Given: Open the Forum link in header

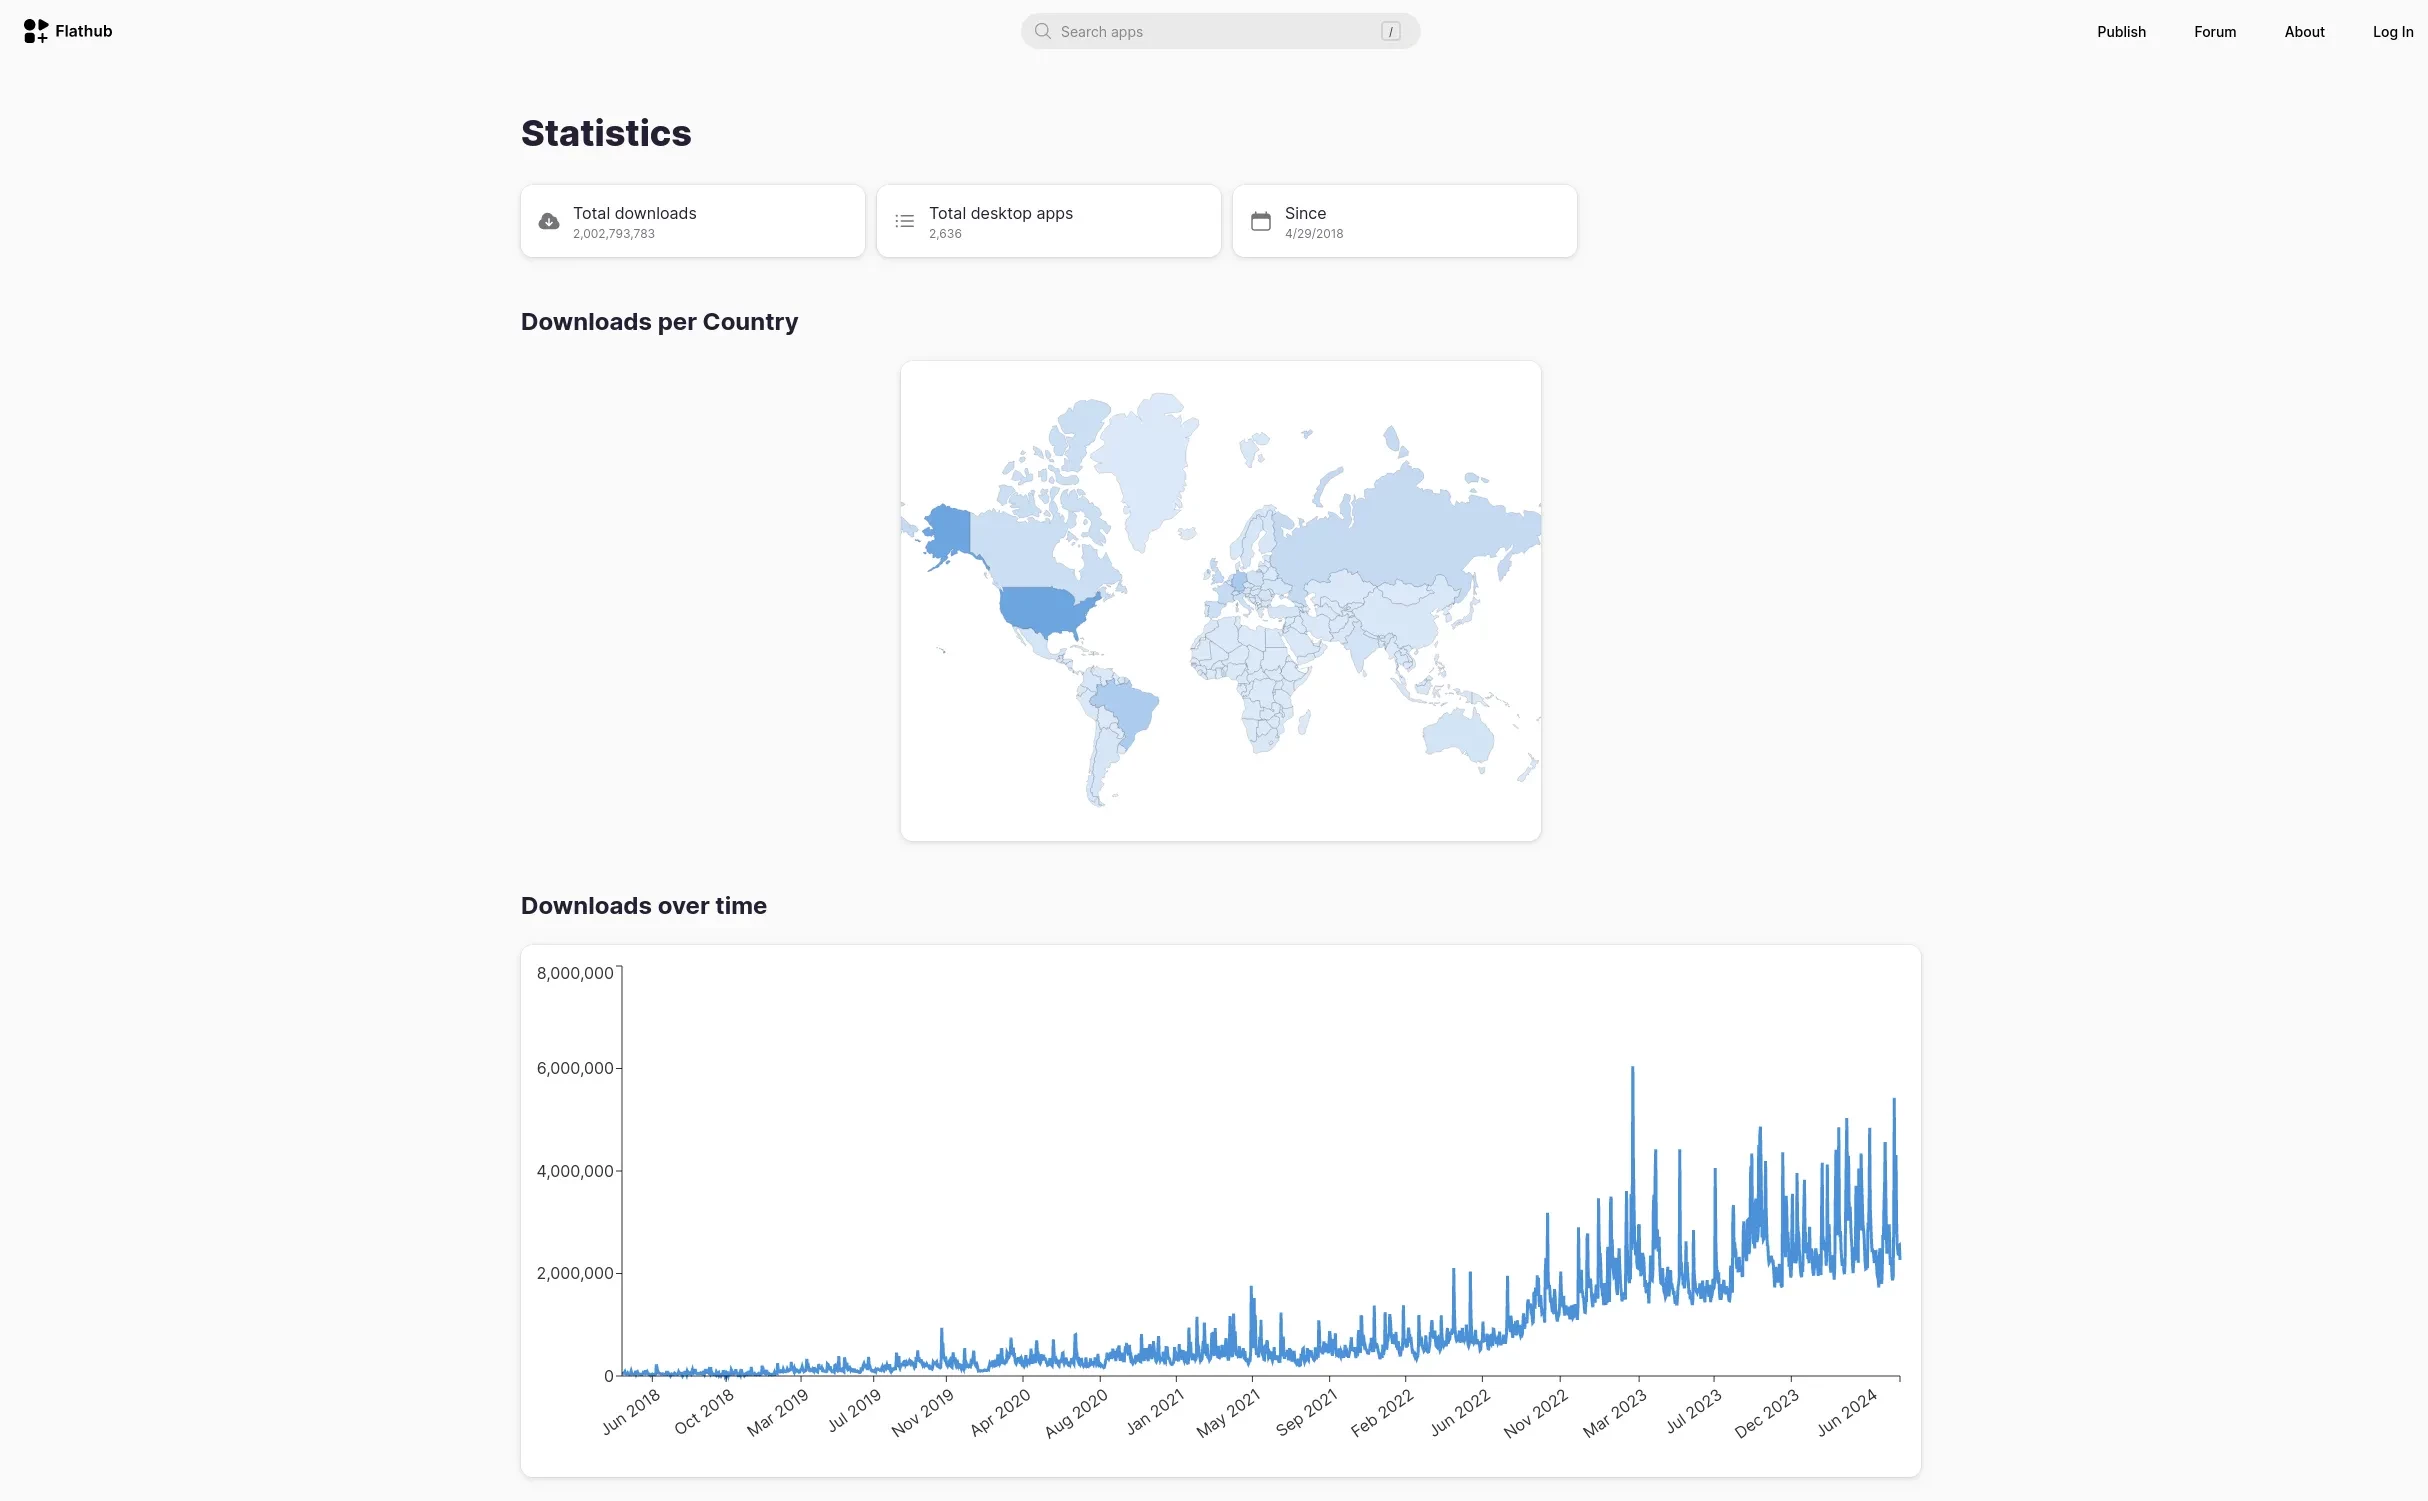Looking at the screenshot, I should [x=2214, y=32].
